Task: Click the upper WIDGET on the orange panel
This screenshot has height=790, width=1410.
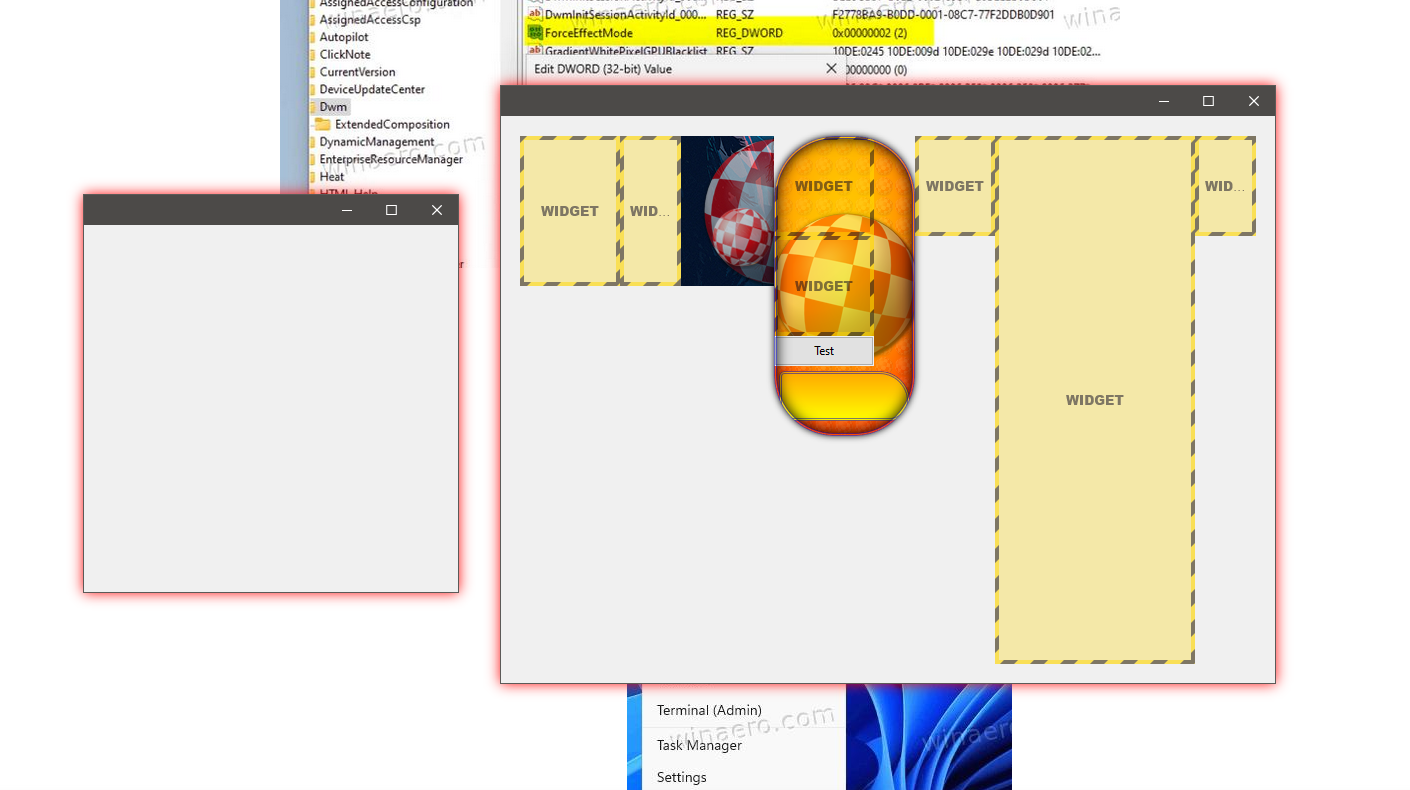Action: (x=824, y=186)
